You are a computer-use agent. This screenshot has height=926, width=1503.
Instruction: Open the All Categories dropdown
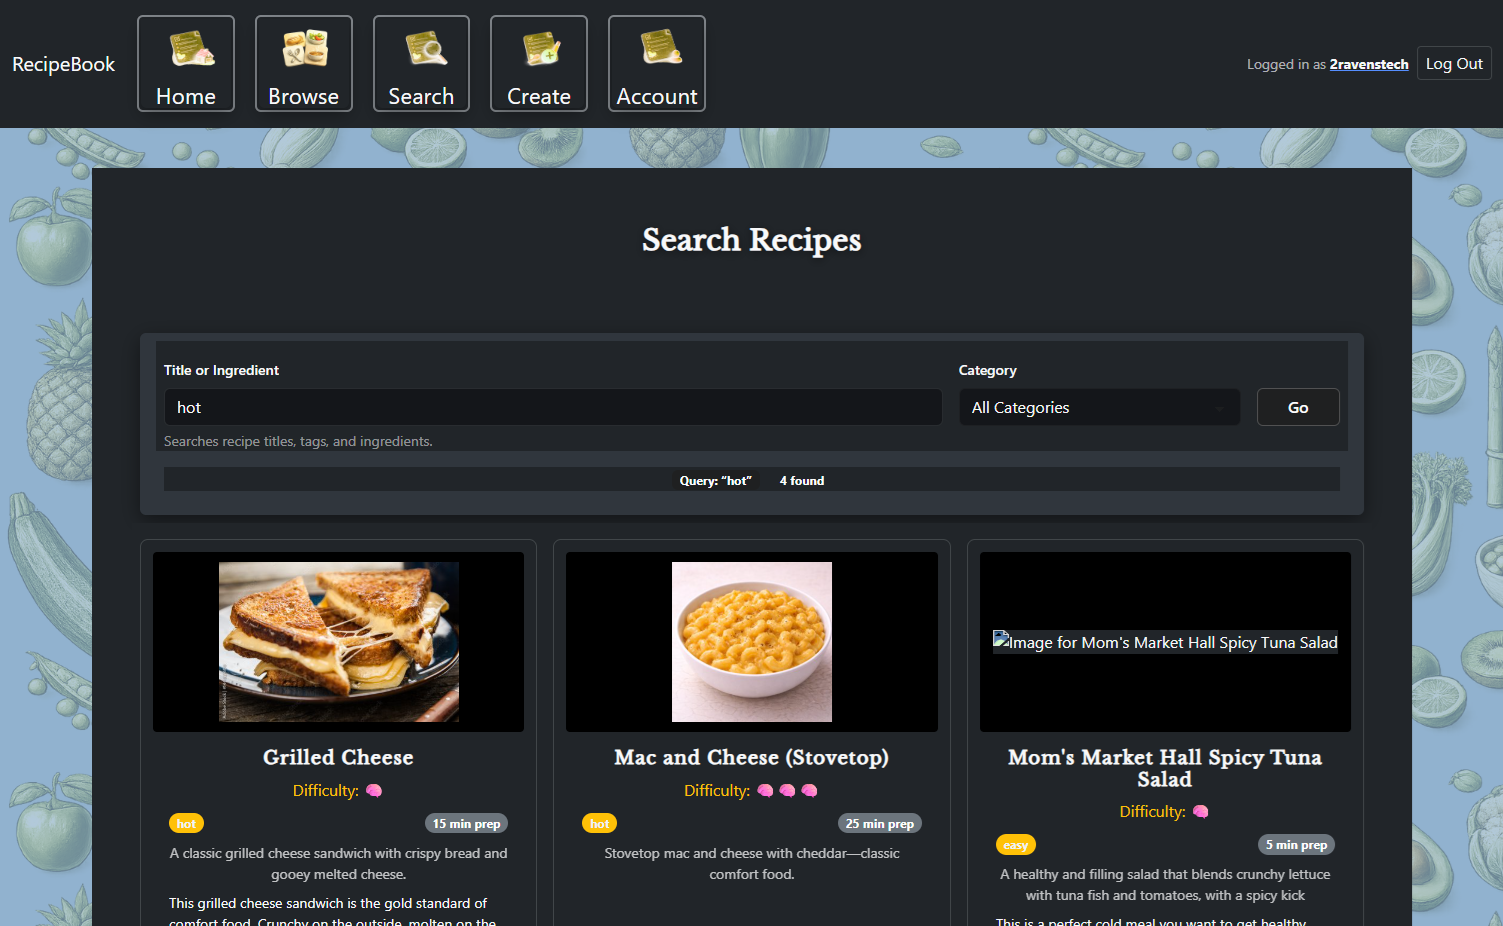pyautogui.click(x=1098, y=407)
